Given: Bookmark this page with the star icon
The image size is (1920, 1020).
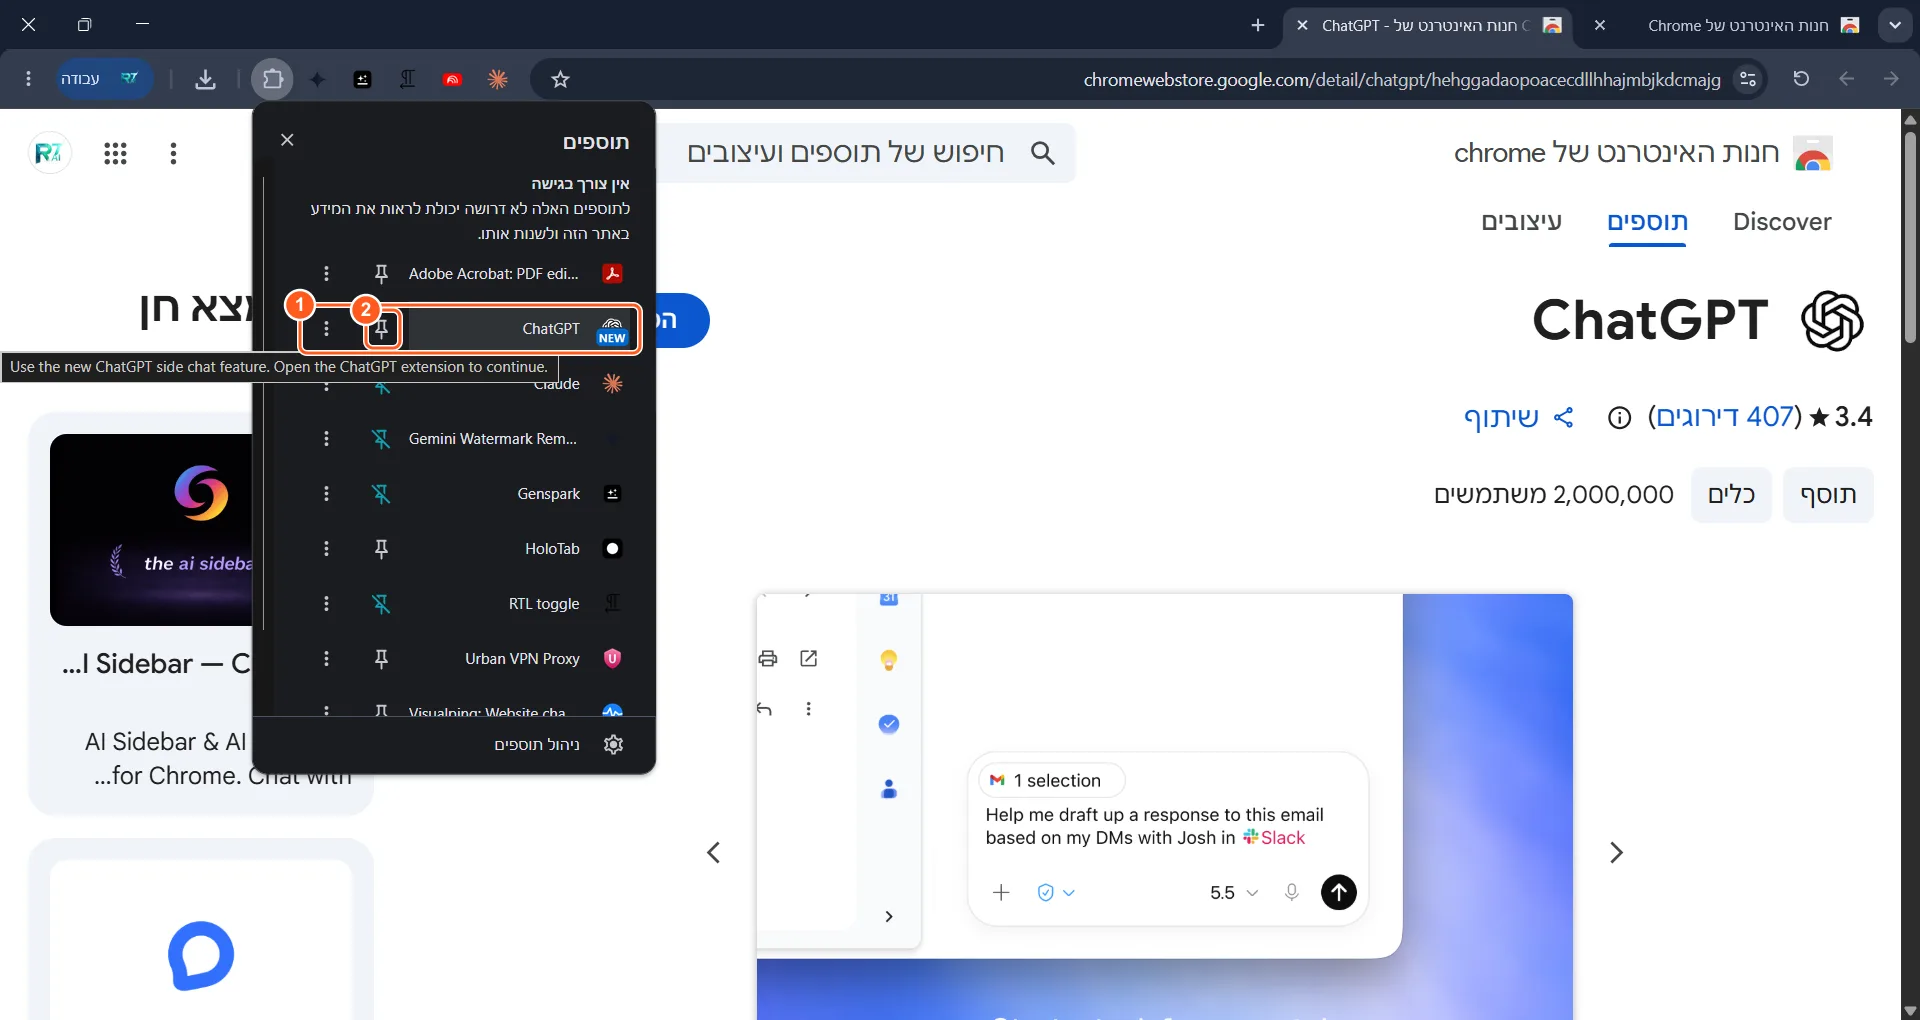Looking at the screenshot, I should tap(560, 79).
